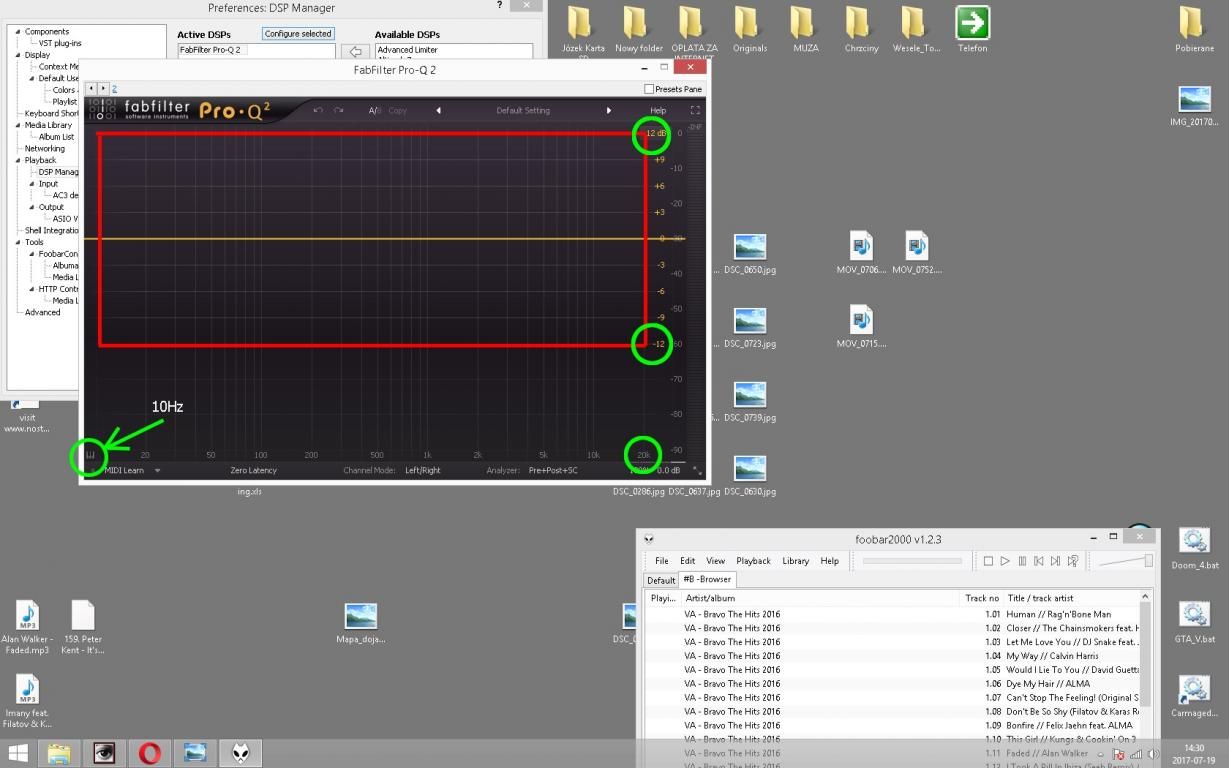Select the Alan Walker - Faded.mp3 file
This screenshot has height=768, width=1229.
pyautogui.click(x=27, y=627)
